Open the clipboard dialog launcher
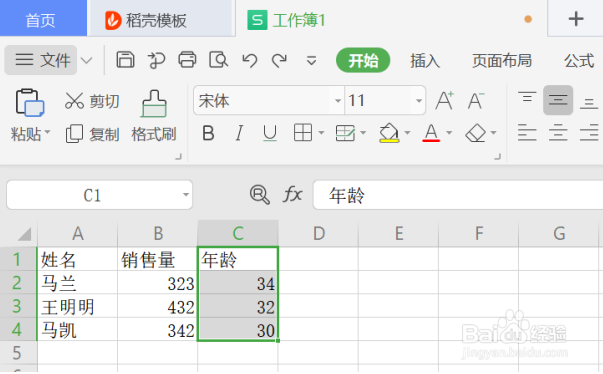 click(x=178, y=156)
